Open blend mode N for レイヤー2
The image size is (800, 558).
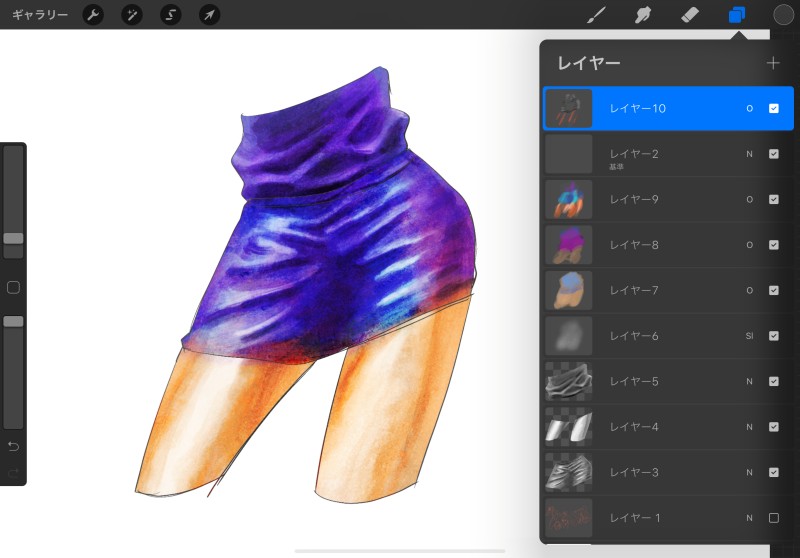tap(749, 154)
